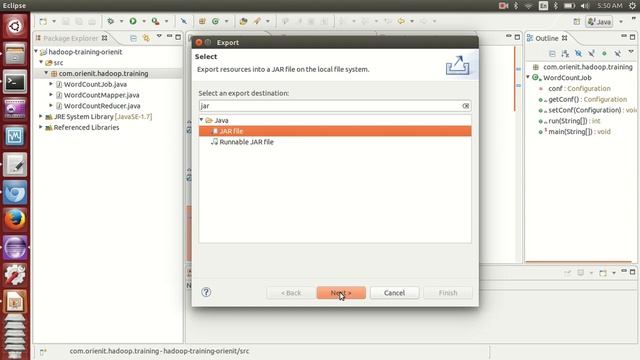Switch to the Outline tab

coord(547,38)
